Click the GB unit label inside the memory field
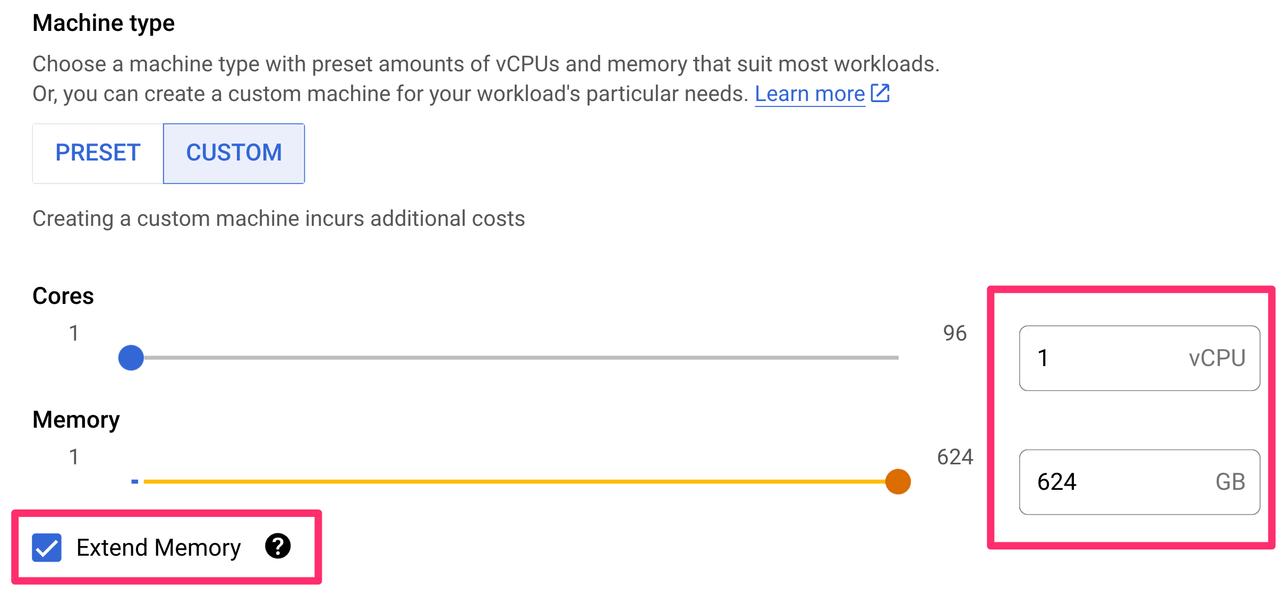This screenshot has height=593, width=1280. (1229, 482)
